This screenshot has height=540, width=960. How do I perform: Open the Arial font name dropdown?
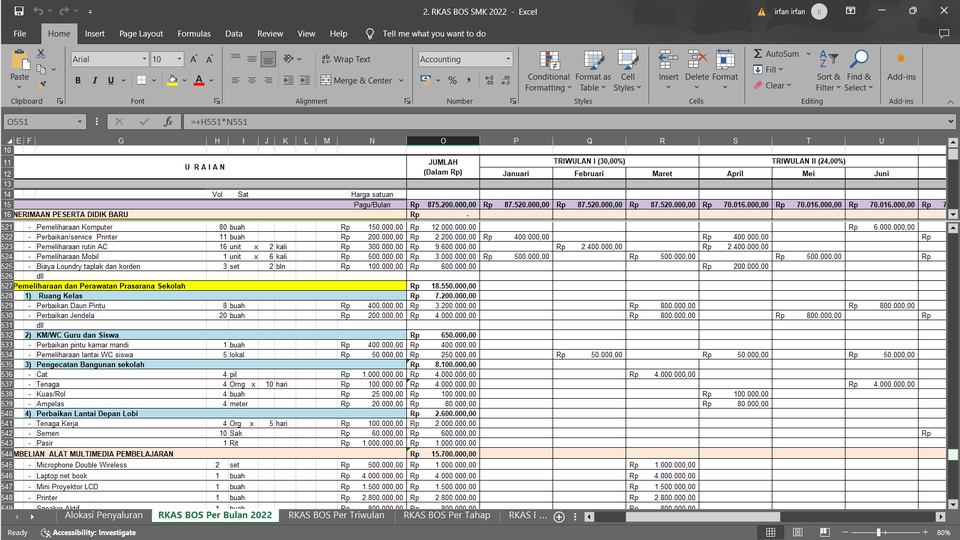144,59
